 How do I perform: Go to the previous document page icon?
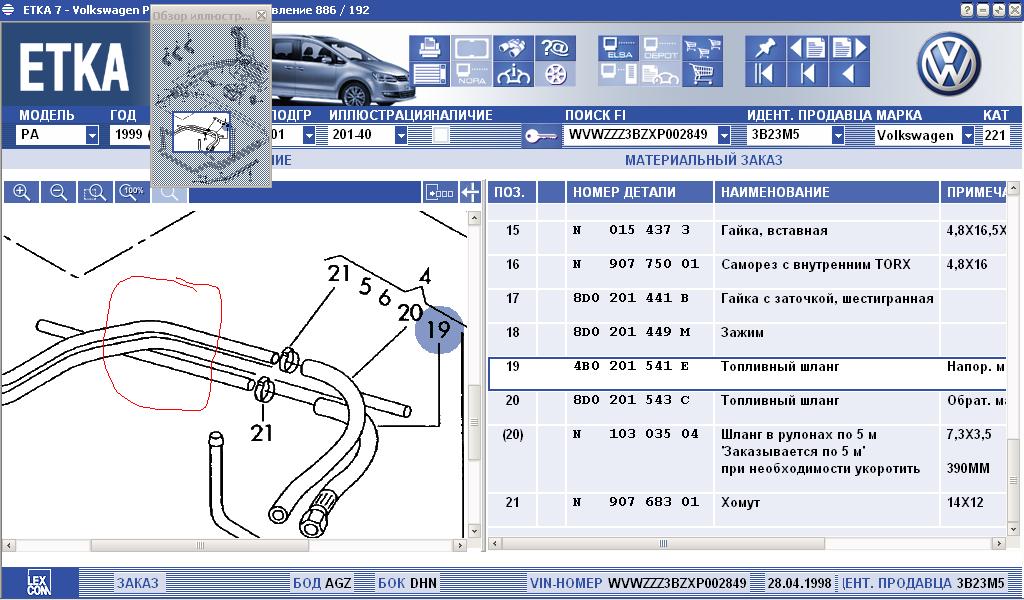pyautogui.click(x=807, y=48)
